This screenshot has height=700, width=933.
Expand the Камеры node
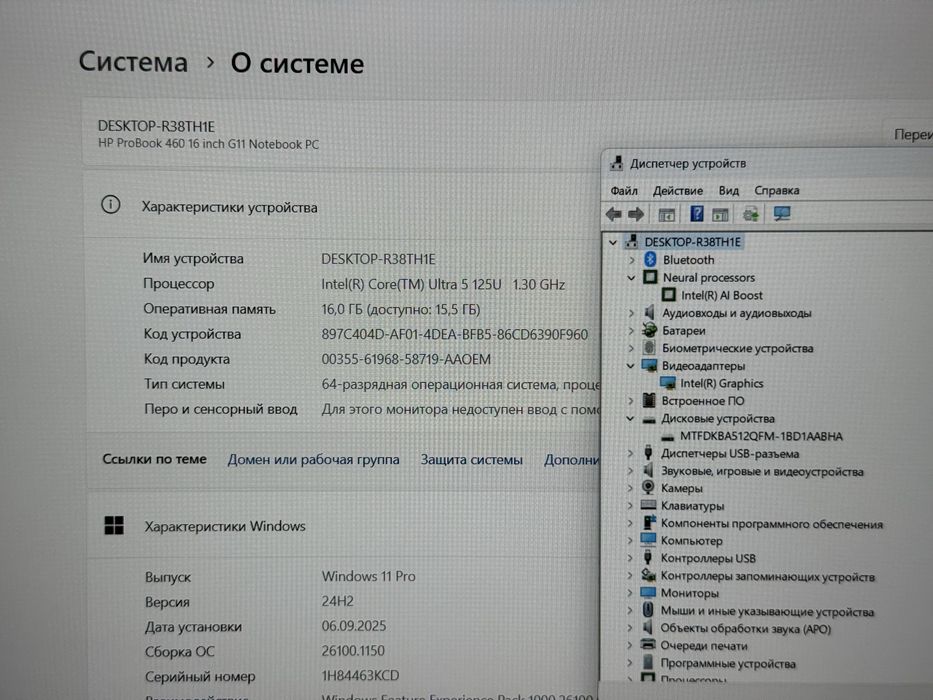coord(630,489)
